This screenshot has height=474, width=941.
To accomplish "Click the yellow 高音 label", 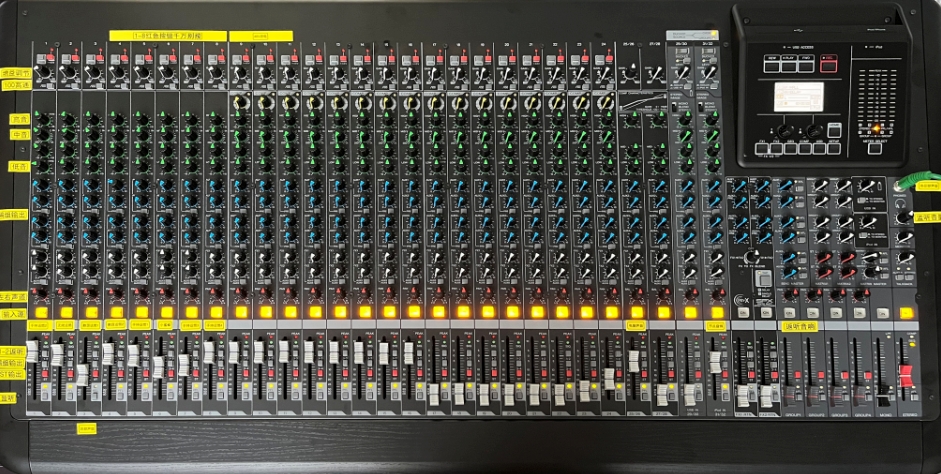I will (18, 119).
